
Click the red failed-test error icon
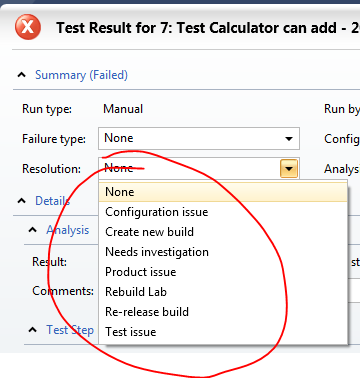[28, 27]
